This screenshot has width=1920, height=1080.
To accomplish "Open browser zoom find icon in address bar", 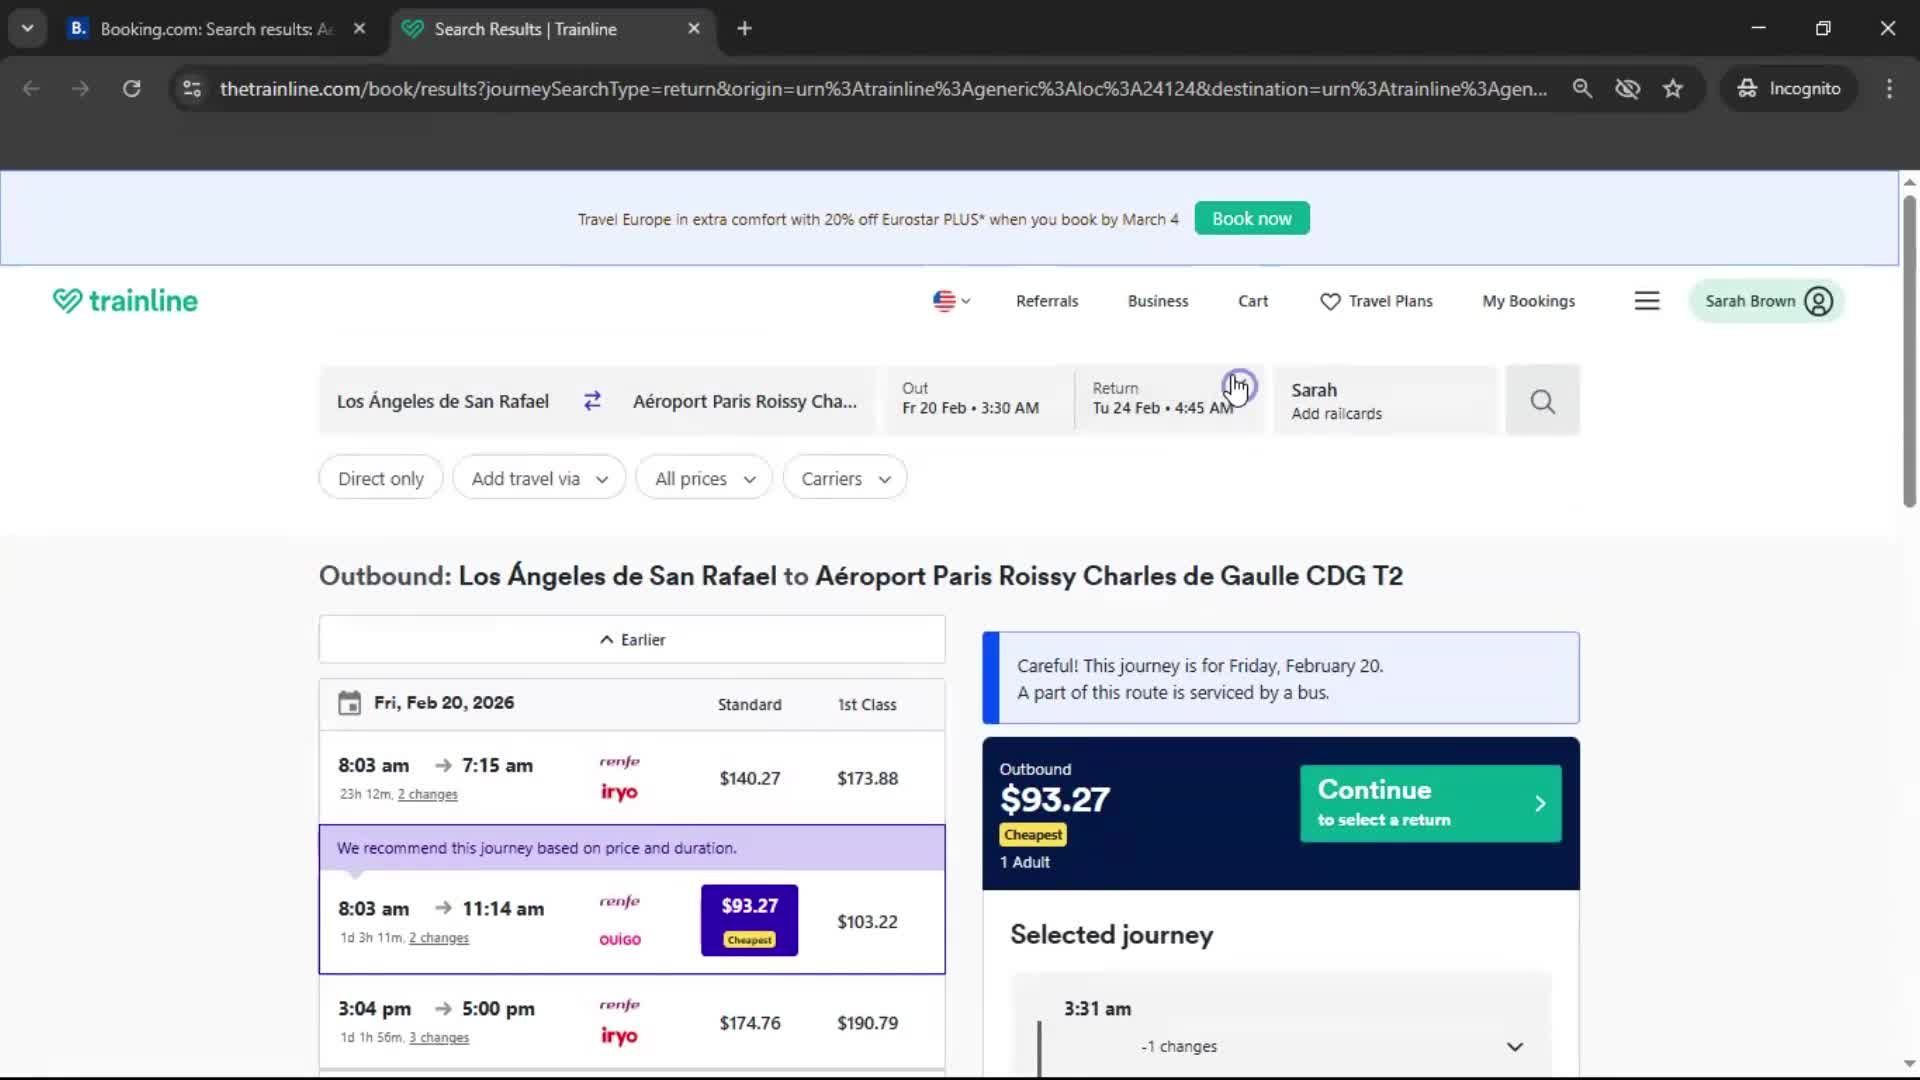I will click(1582, 88).
